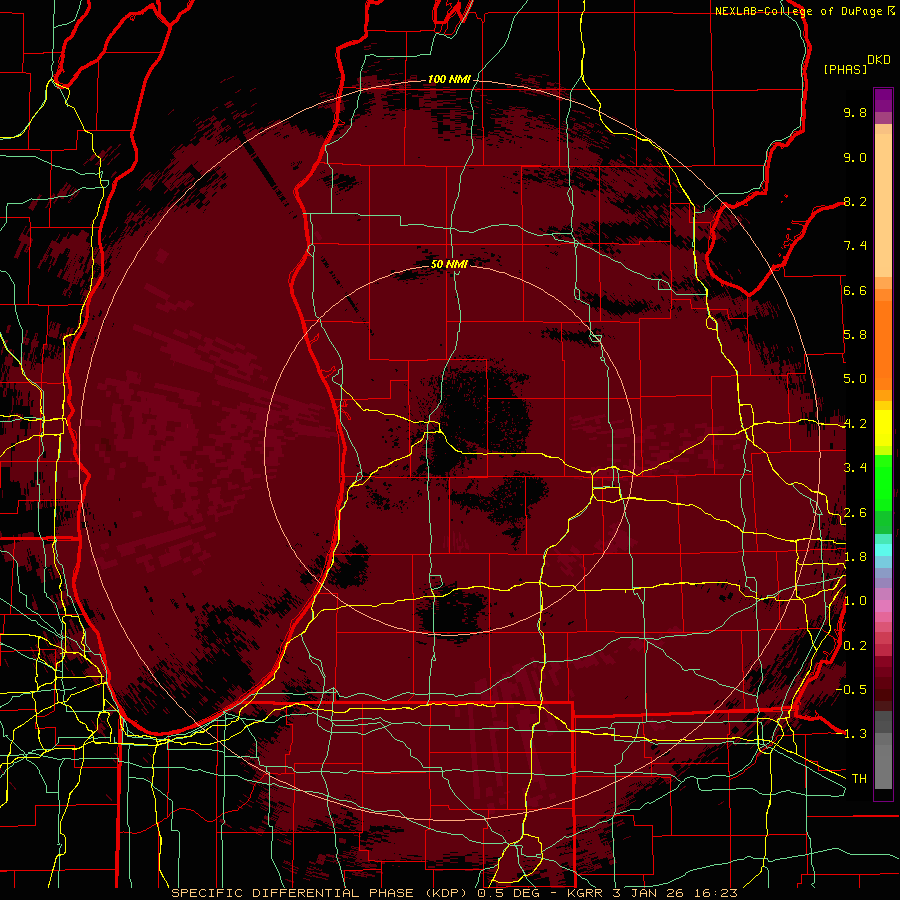Click the TH threshold label on the scale

[x=859, y=779]
